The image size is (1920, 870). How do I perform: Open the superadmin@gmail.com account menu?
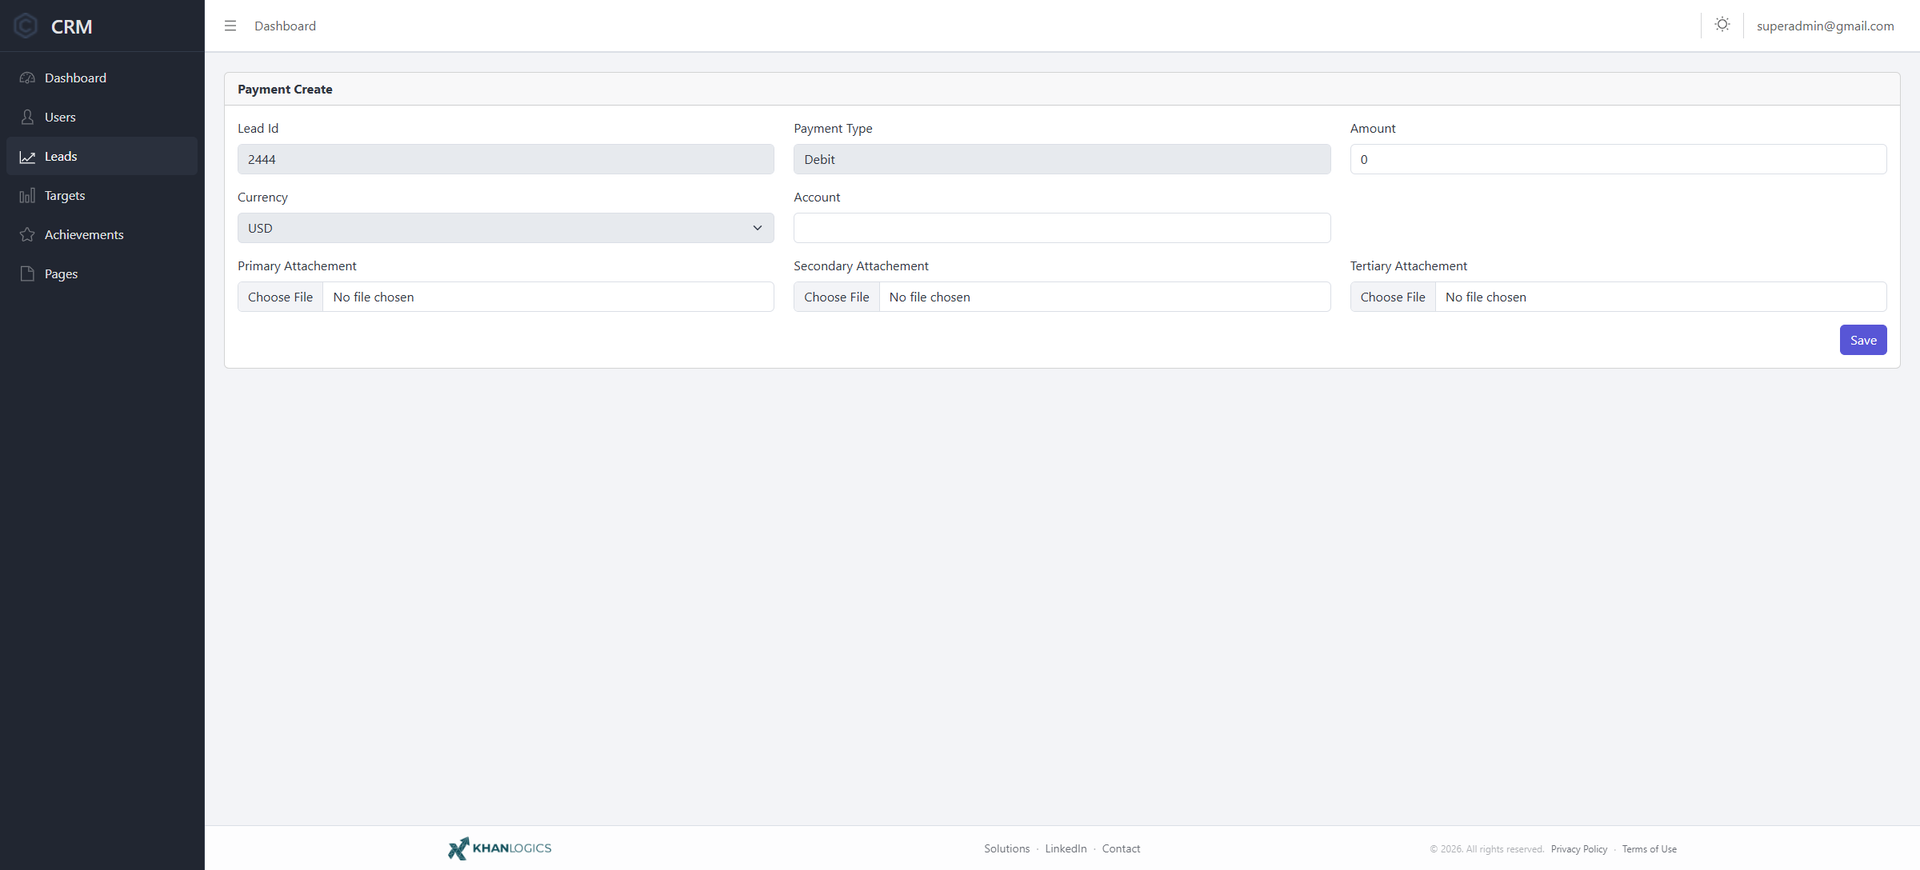click(1825, 26)
